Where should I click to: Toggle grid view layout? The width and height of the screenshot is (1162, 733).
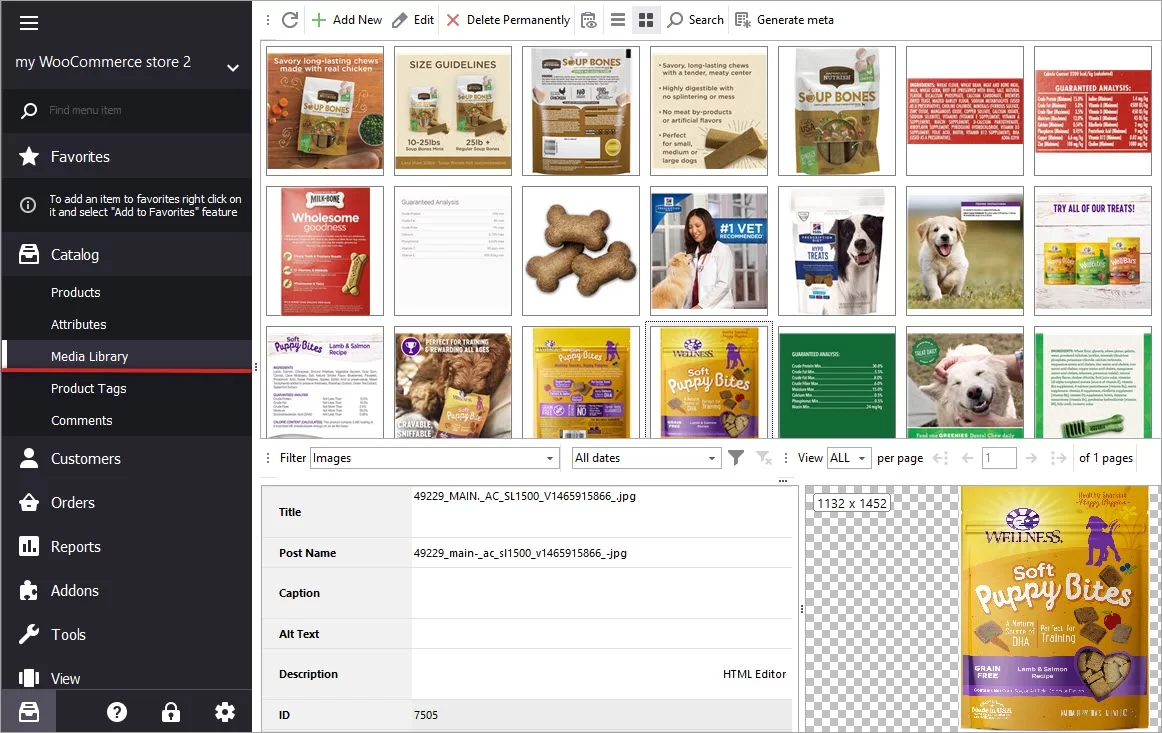(x=645, y=19)
